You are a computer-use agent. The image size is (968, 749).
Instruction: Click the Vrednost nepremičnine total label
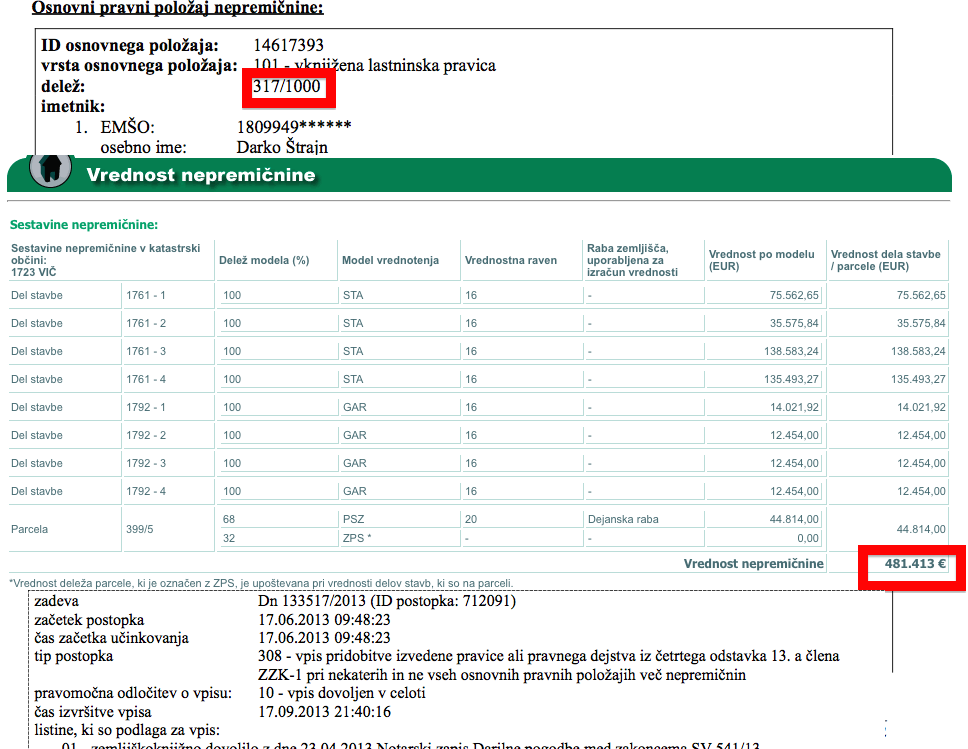[x=753, y=563]
